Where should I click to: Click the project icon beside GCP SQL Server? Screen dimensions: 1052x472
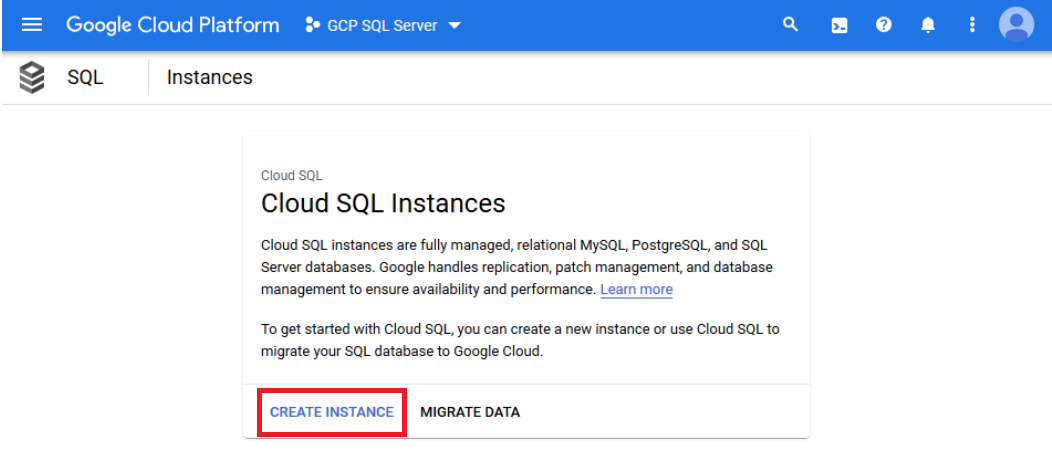[x=312, y=25]
